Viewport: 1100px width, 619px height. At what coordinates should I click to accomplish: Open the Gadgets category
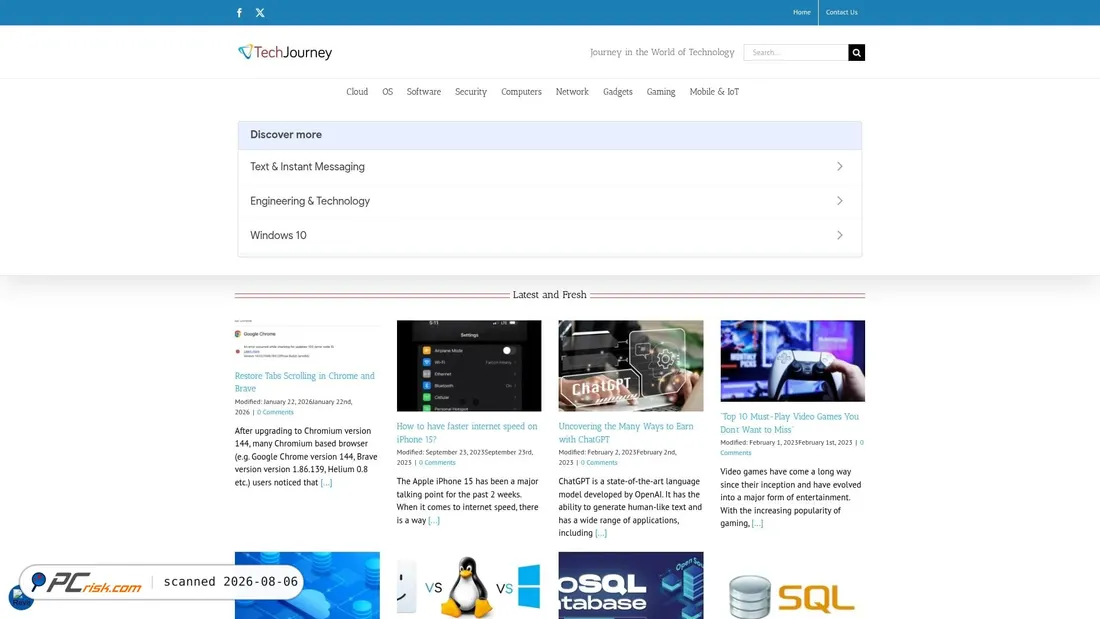[617, 92]
